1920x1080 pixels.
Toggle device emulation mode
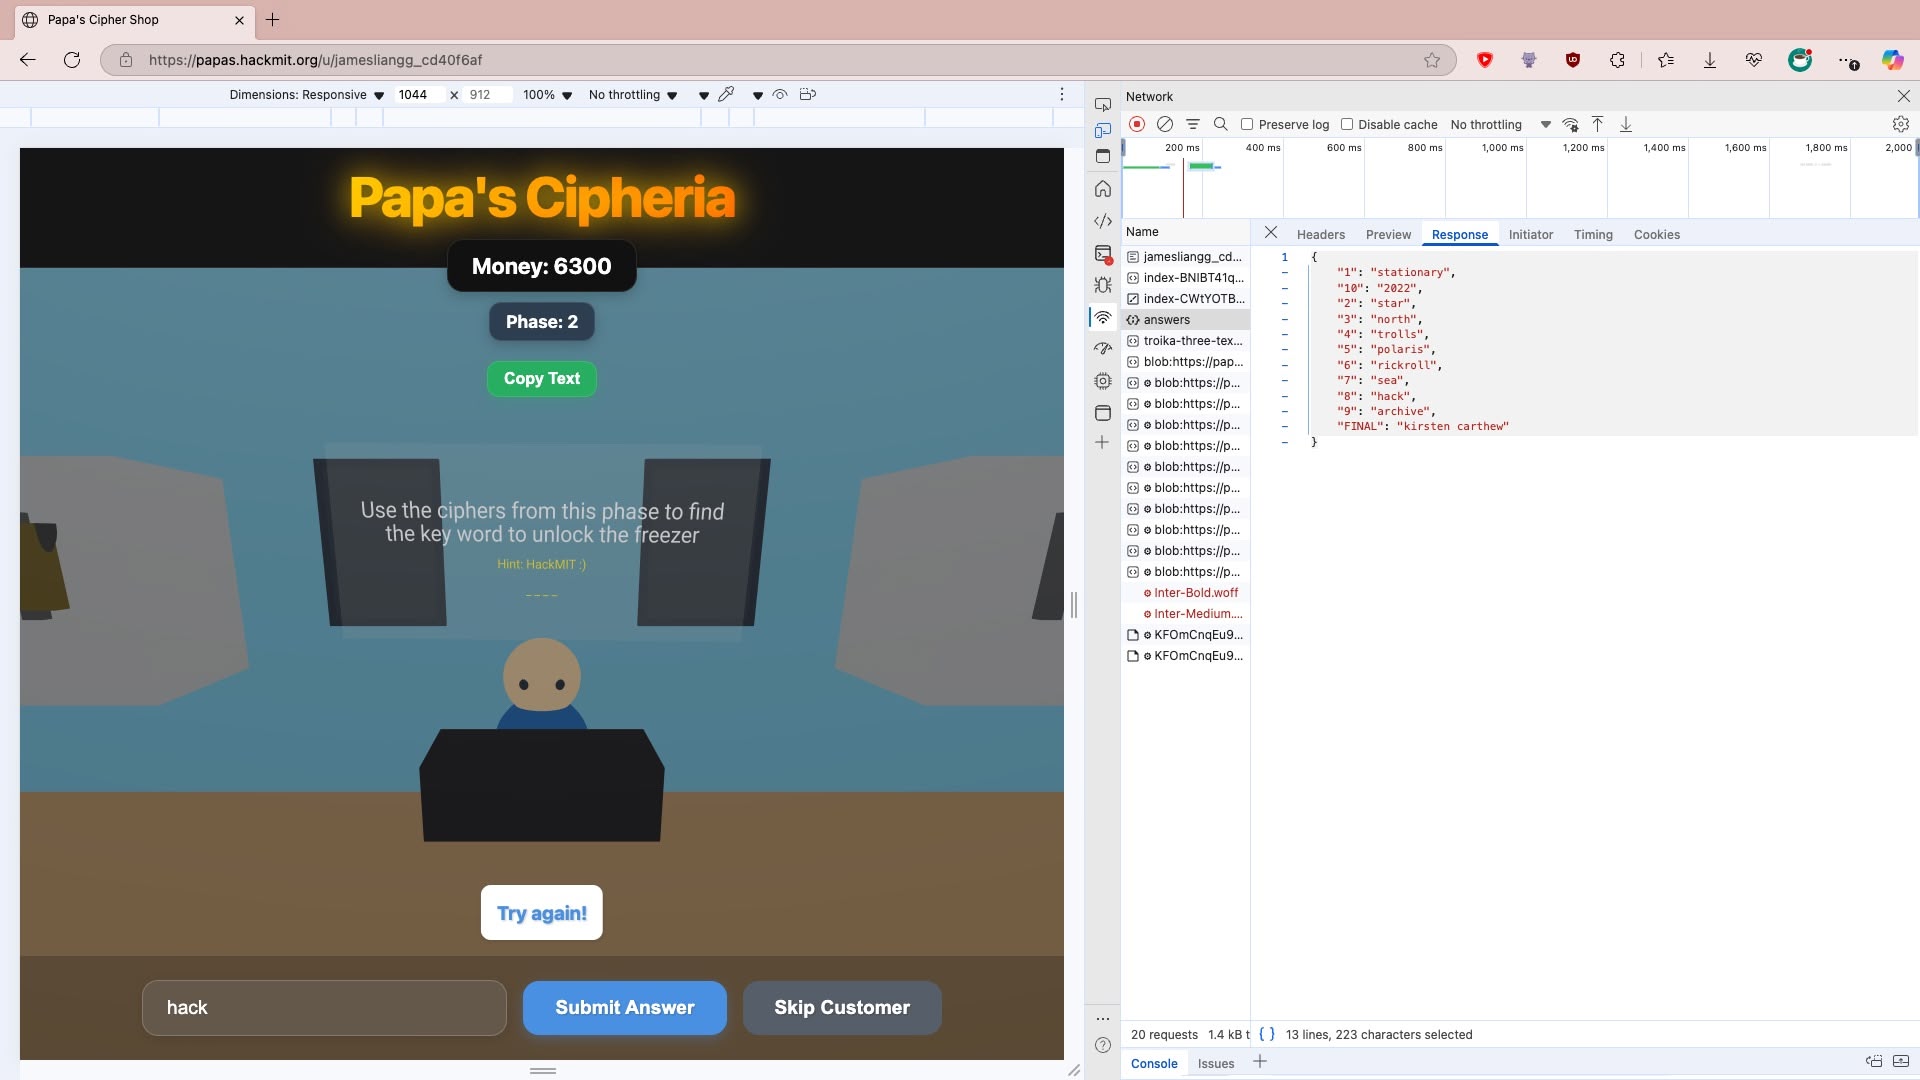coord(1103,130)
